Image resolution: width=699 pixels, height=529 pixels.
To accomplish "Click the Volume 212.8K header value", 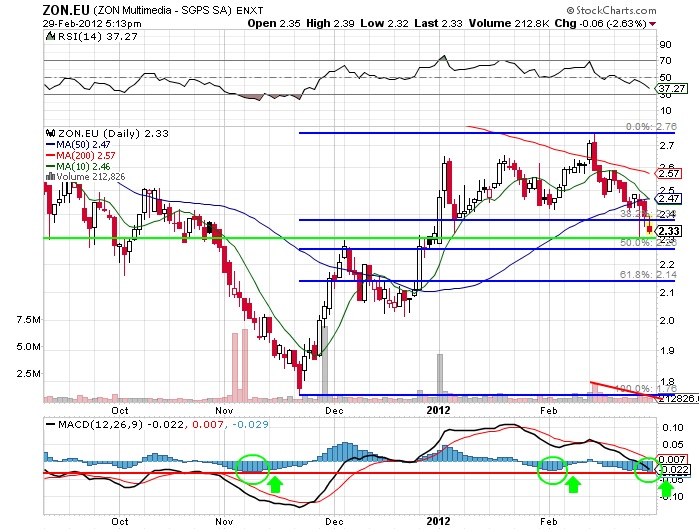I will pyautogui.click(x=509, y=23).
